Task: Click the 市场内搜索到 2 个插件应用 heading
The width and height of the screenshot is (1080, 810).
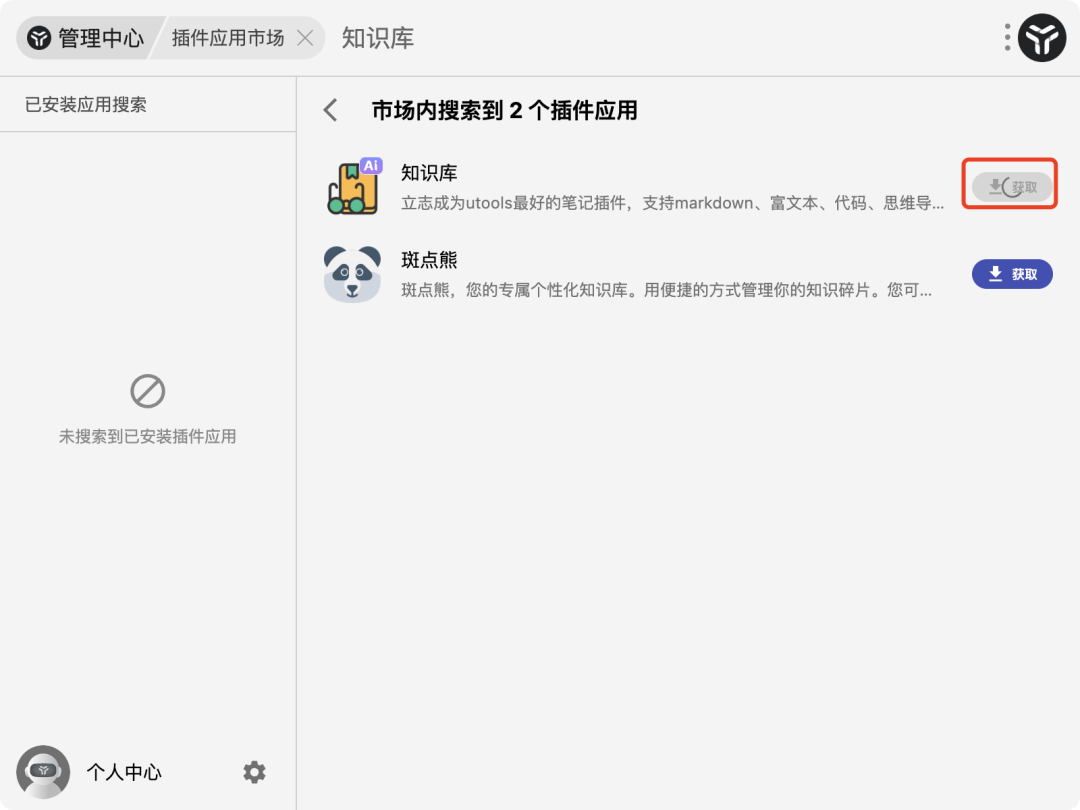Action: 505,110
